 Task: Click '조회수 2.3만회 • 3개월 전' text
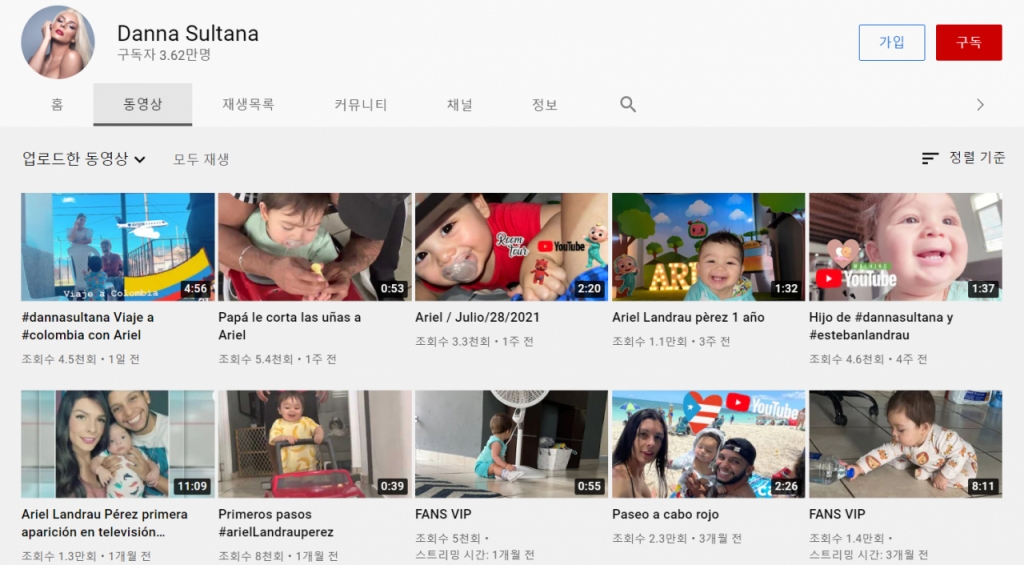(x=677, y=539)
